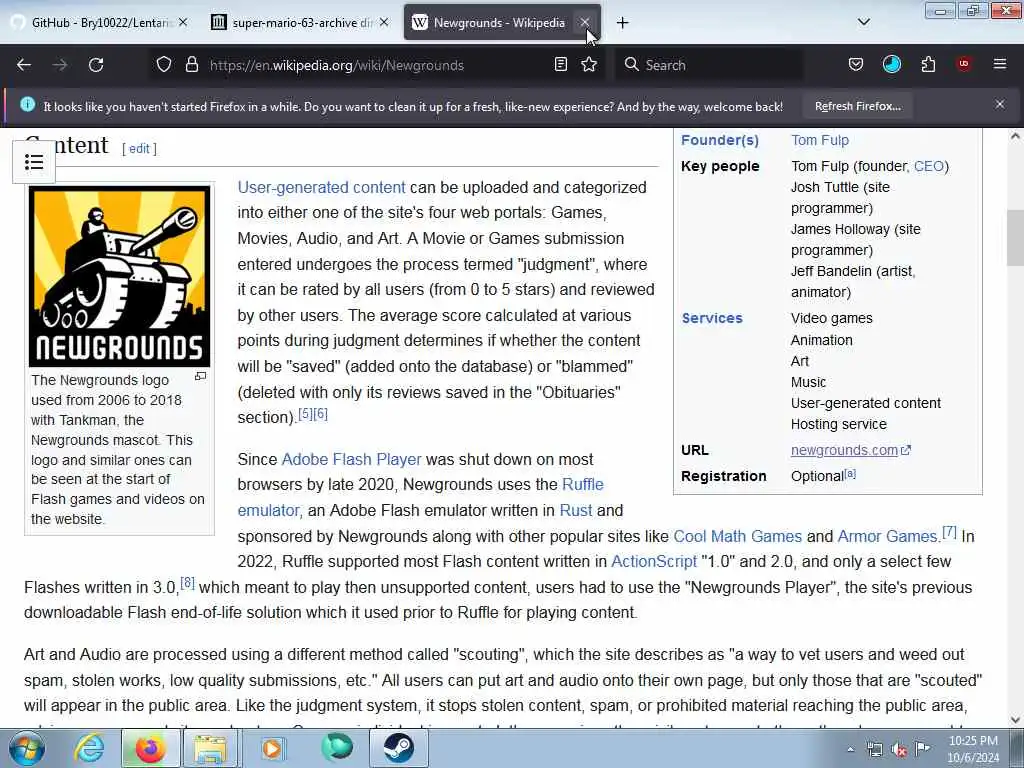Open Firefox hamburger application menu
Viewport: 1024px width, 768px height.
(x=1000, y=64)
